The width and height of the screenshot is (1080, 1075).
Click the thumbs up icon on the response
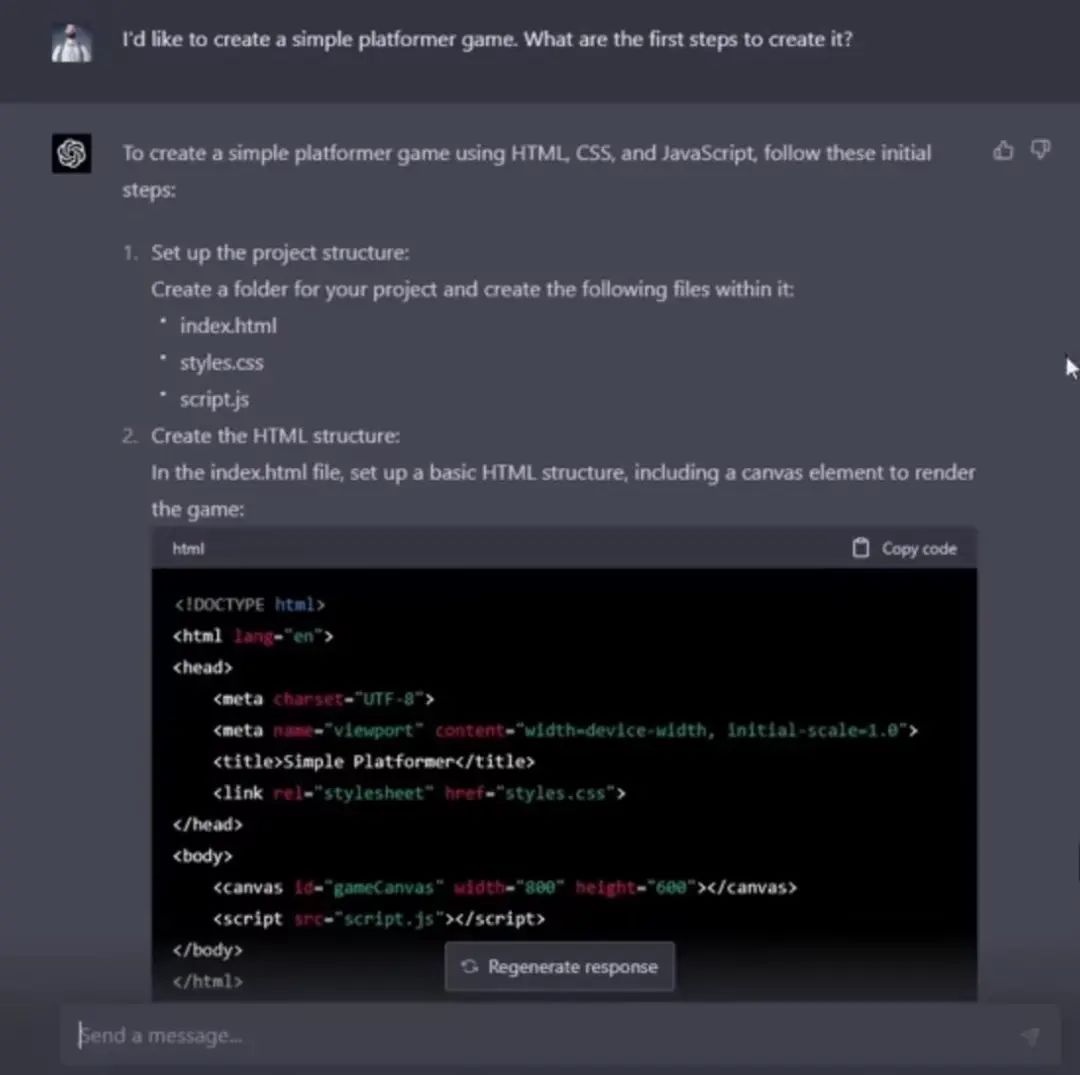click(1003, 151)
